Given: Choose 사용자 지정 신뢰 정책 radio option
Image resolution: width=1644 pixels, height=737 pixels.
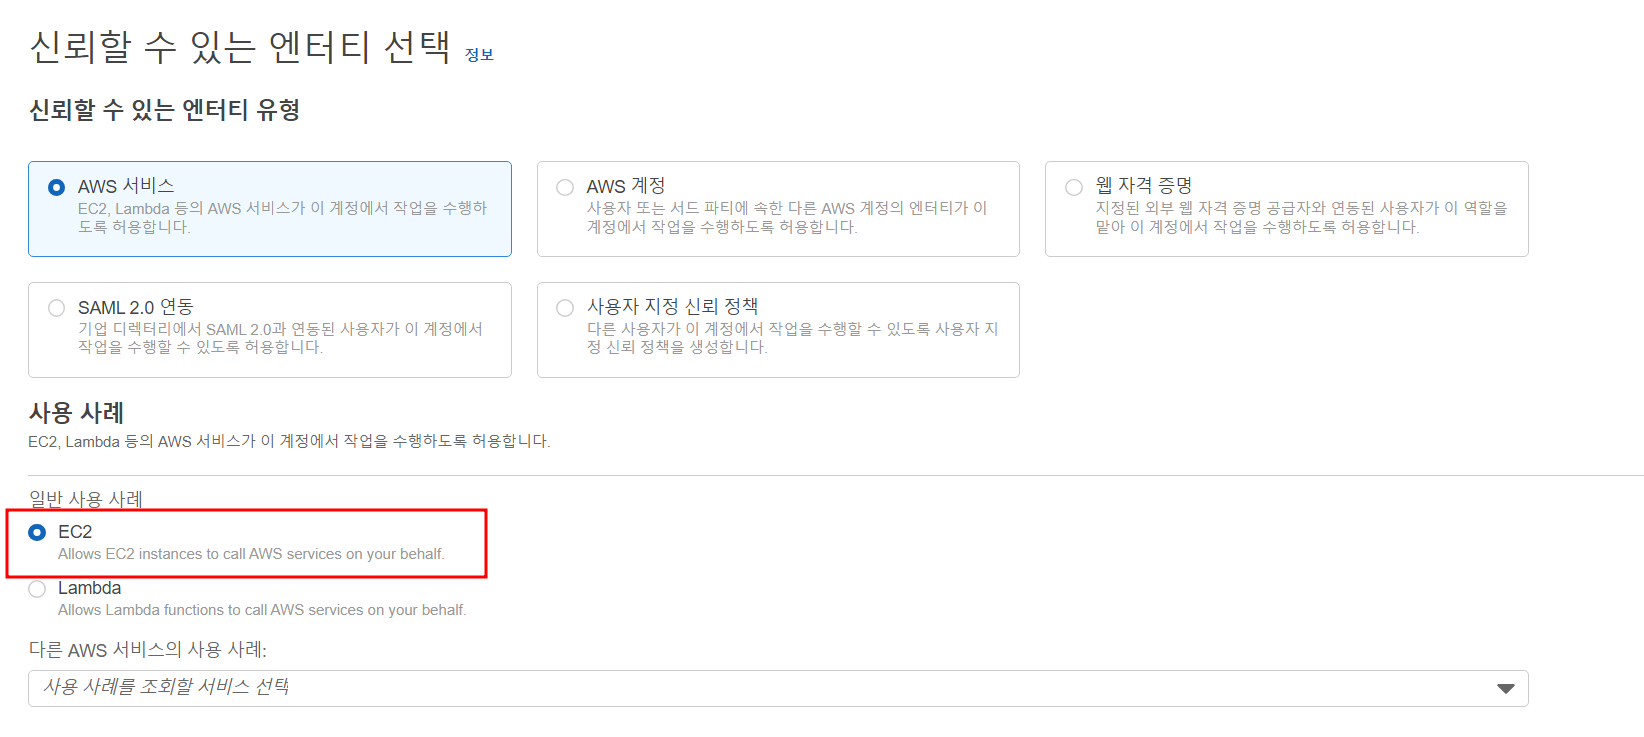Looking at the screenshot, I should (565, 308).
